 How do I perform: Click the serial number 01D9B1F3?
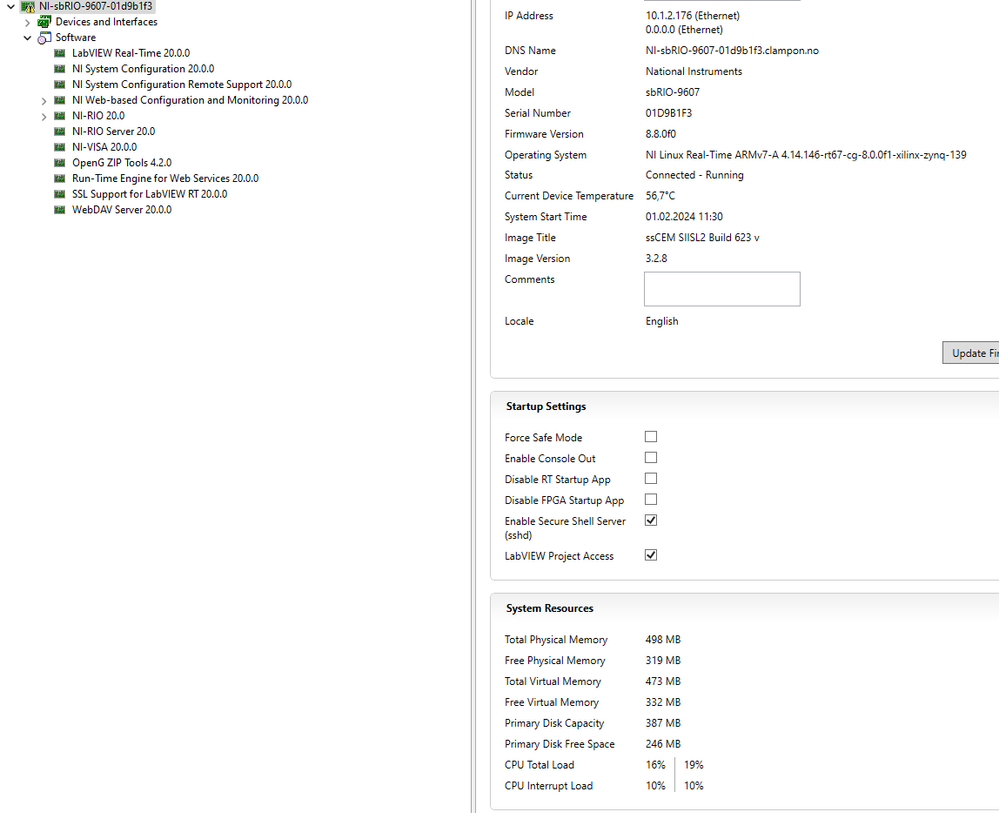(x=668, y=113)
